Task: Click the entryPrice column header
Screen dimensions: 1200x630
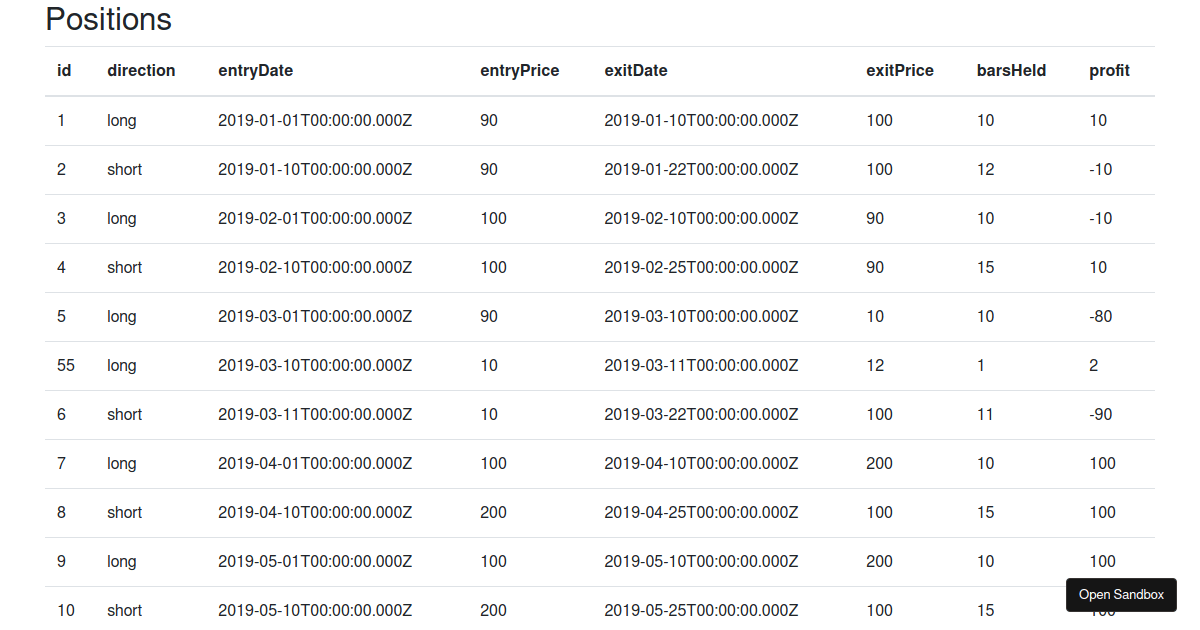Action: point(520,71)
